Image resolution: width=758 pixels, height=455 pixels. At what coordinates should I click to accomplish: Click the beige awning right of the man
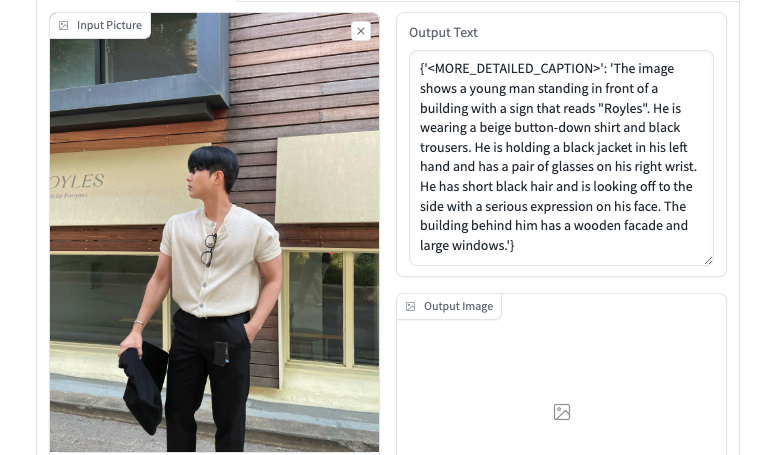point(327,178)
